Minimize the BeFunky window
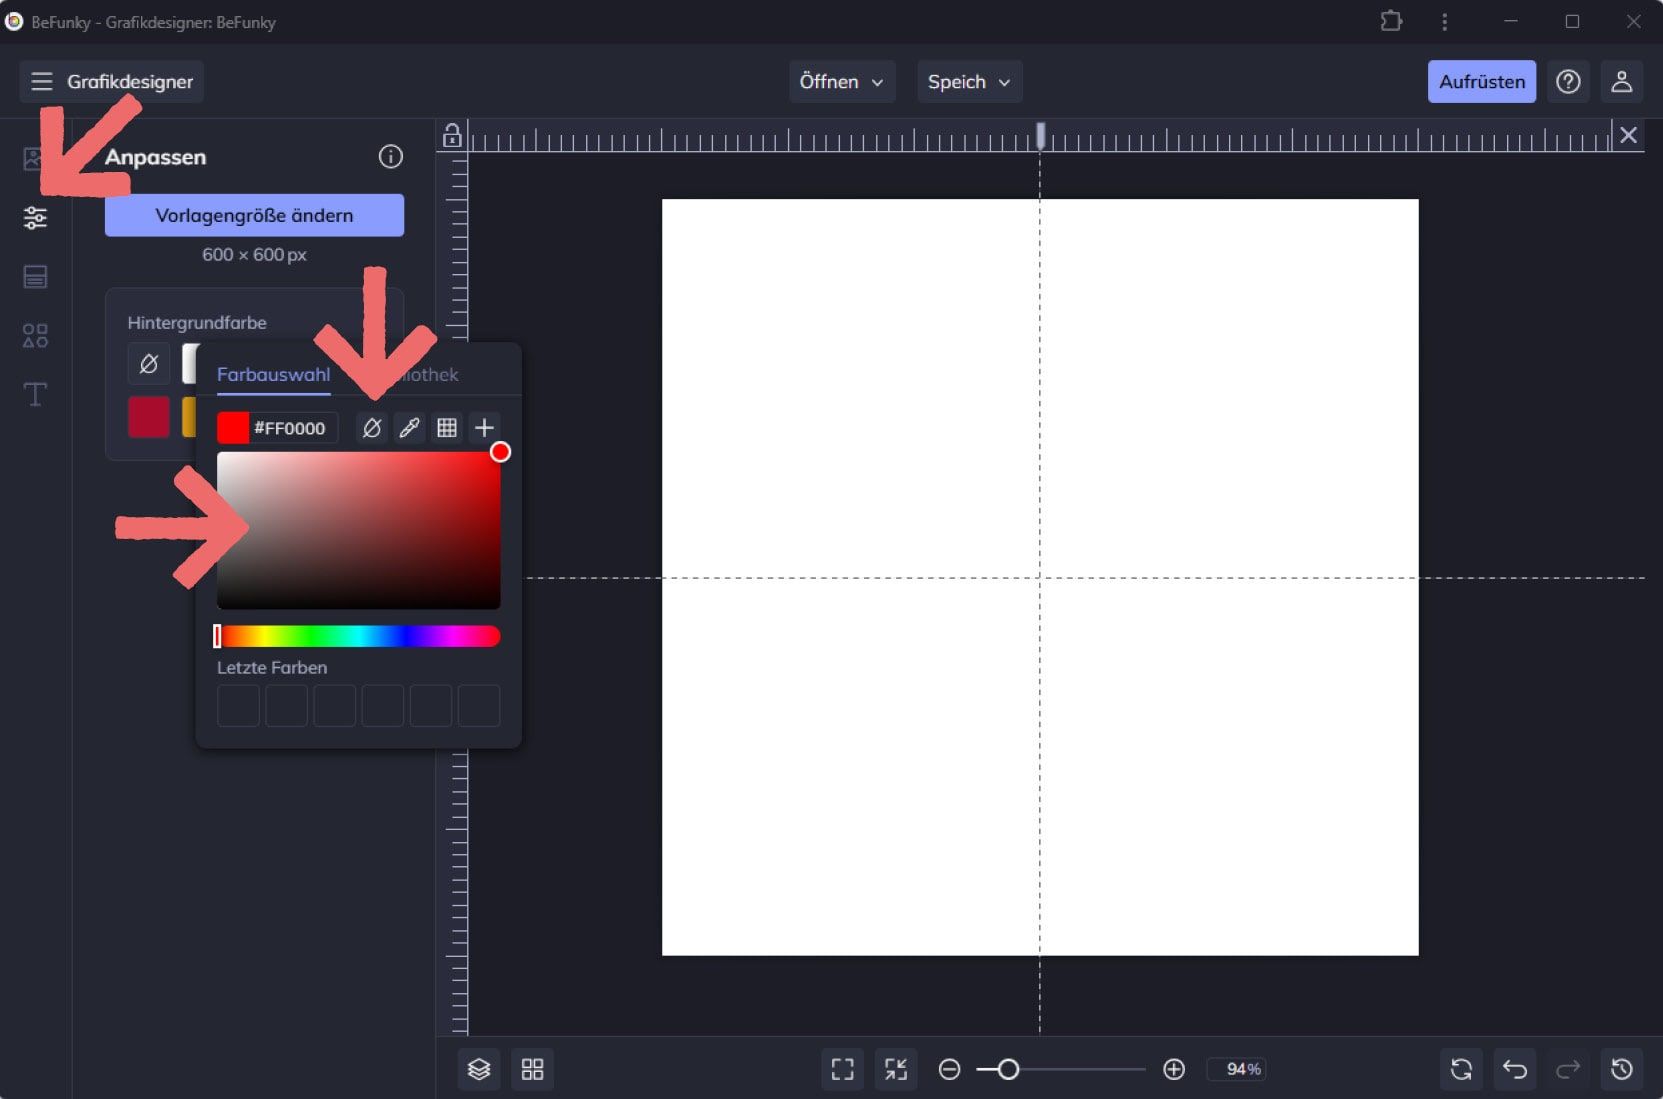This screenshot has height=1099, width=1663. 1510,21
